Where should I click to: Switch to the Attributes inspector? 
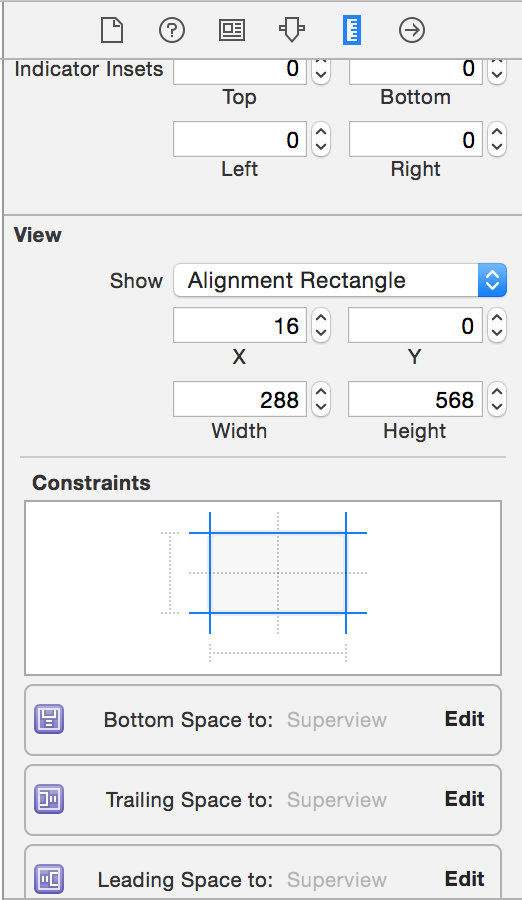click(292, 30)
